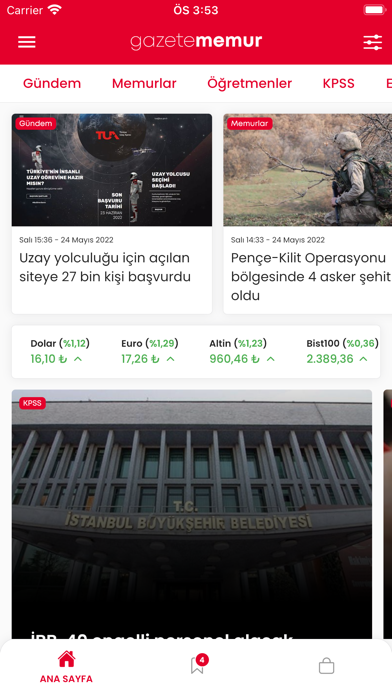Viewport: 392px width, 696px height.
Task: Tap the ANA SAYFA label
Action: coord(66,679)
